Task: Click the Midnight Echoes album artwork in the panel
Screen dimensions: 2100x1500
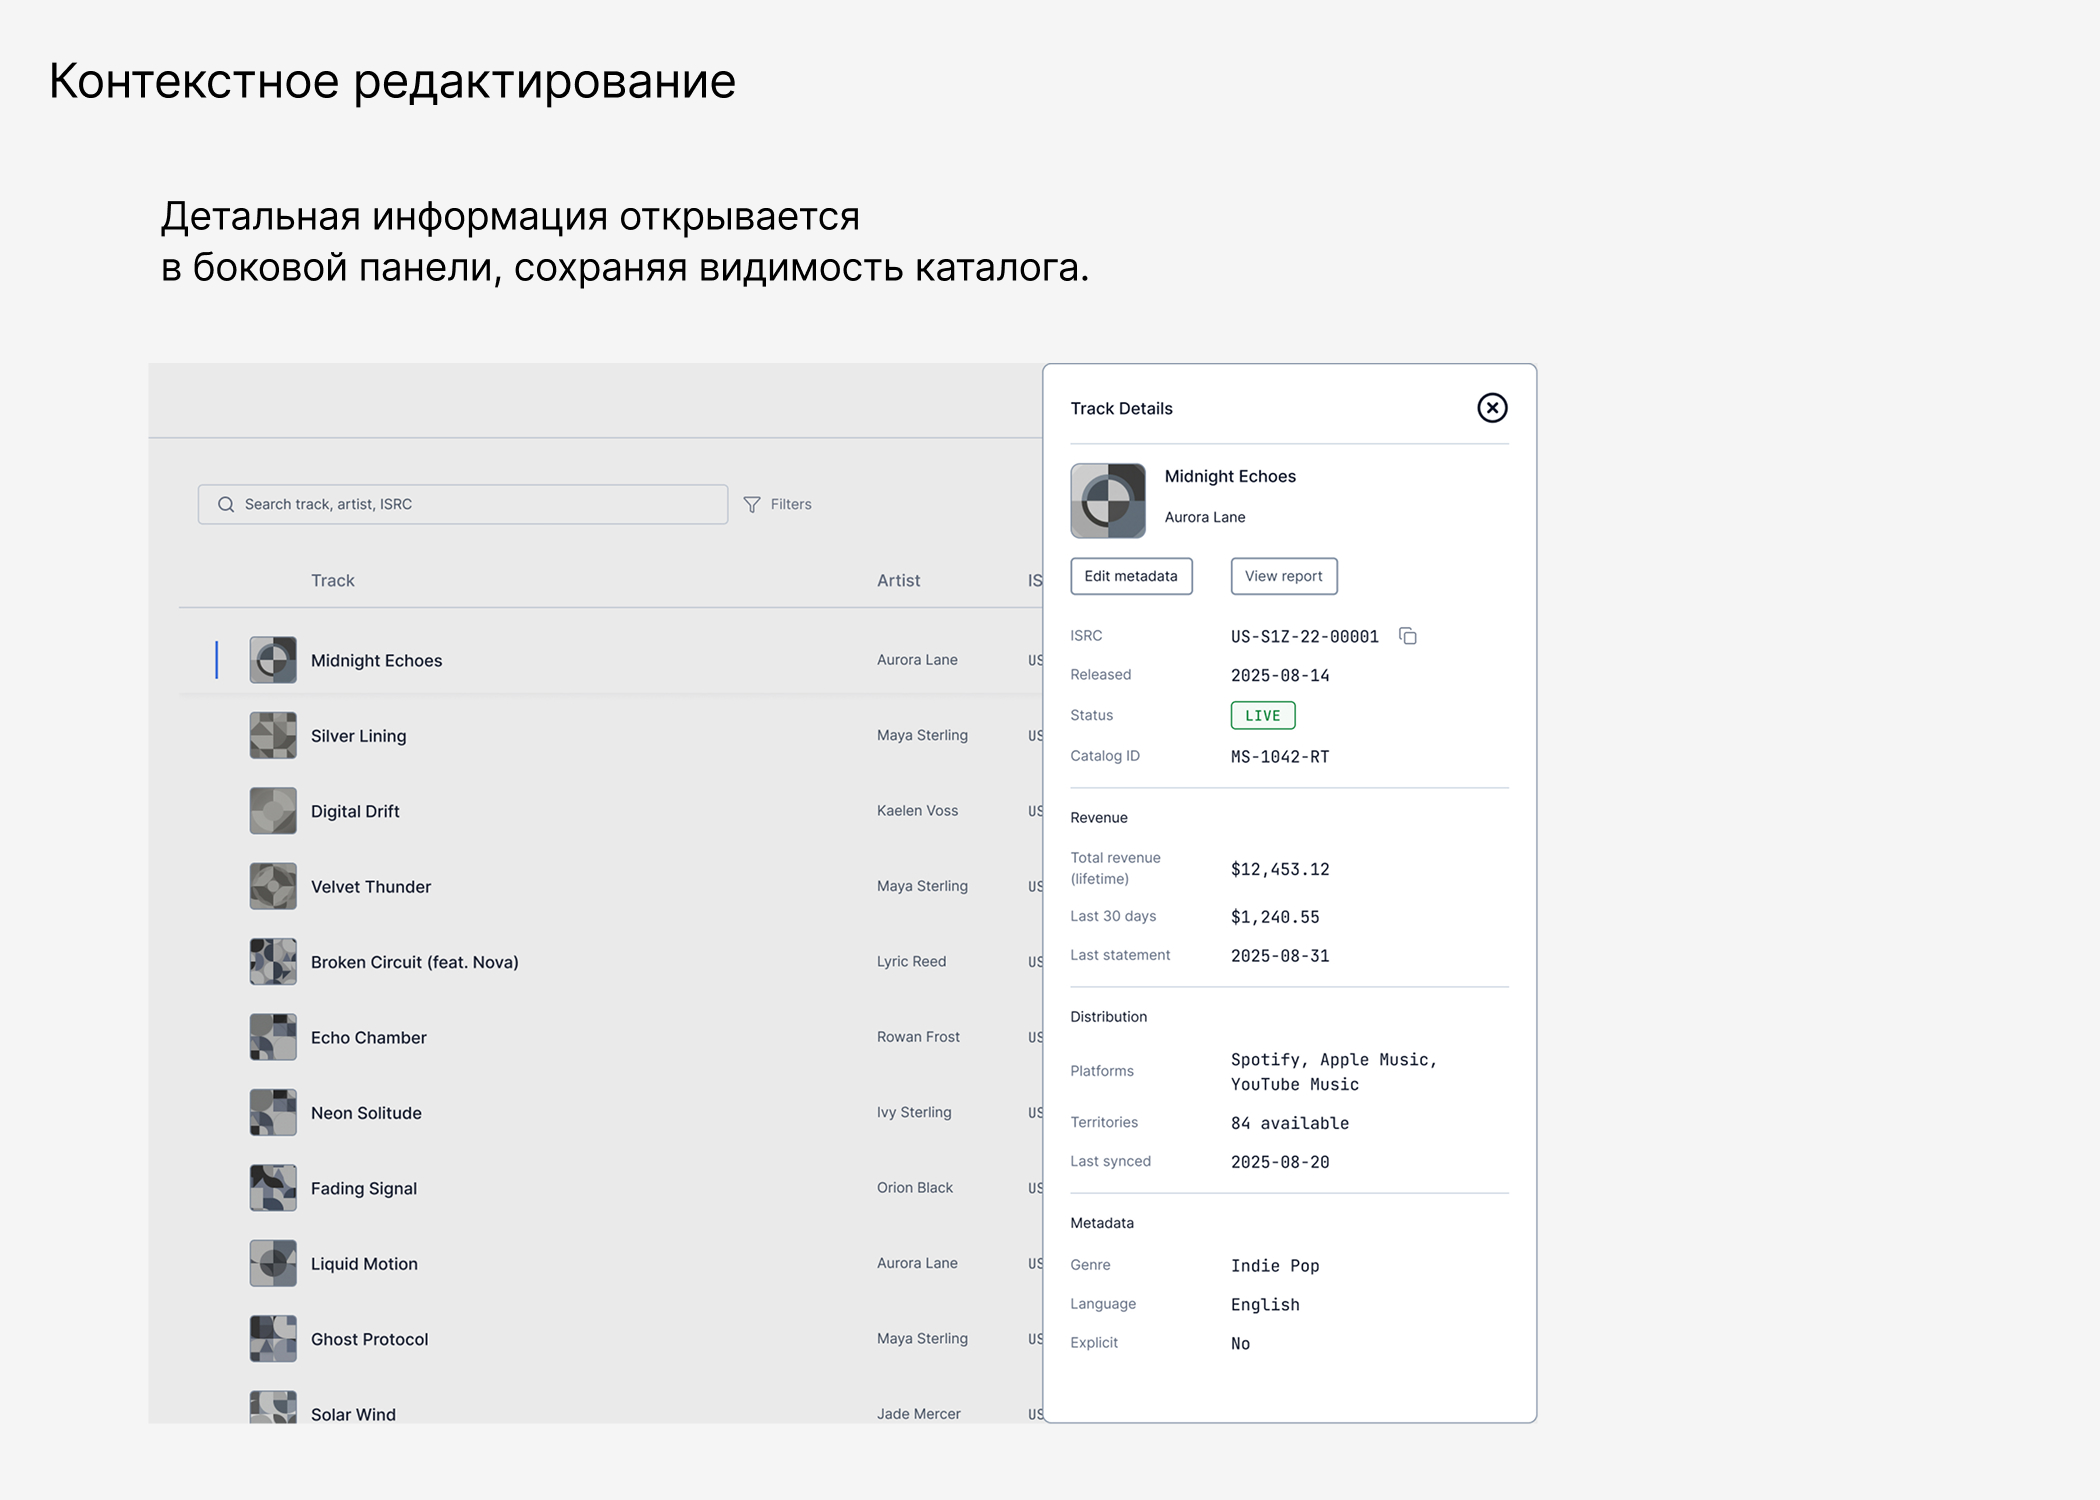Action: (x=1108, y=501)
